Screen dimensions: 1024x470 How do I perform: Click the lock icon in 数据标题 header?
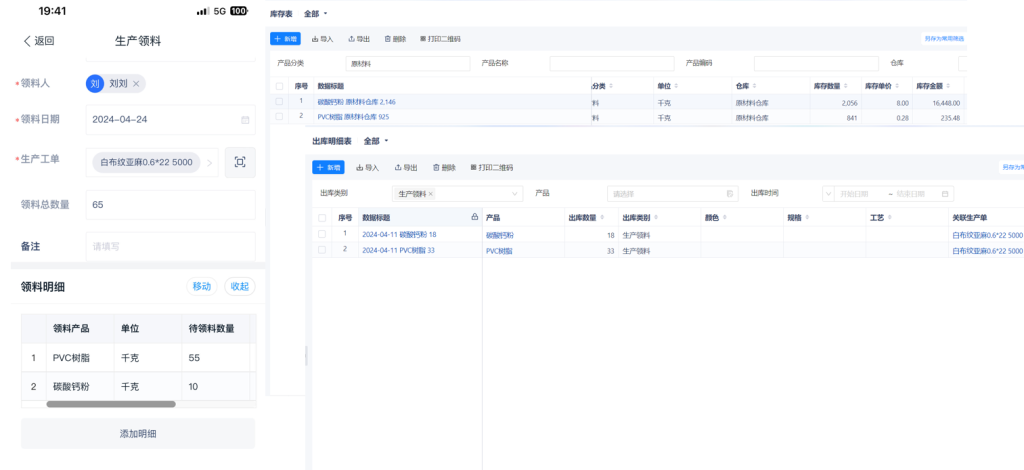[474, 217]
